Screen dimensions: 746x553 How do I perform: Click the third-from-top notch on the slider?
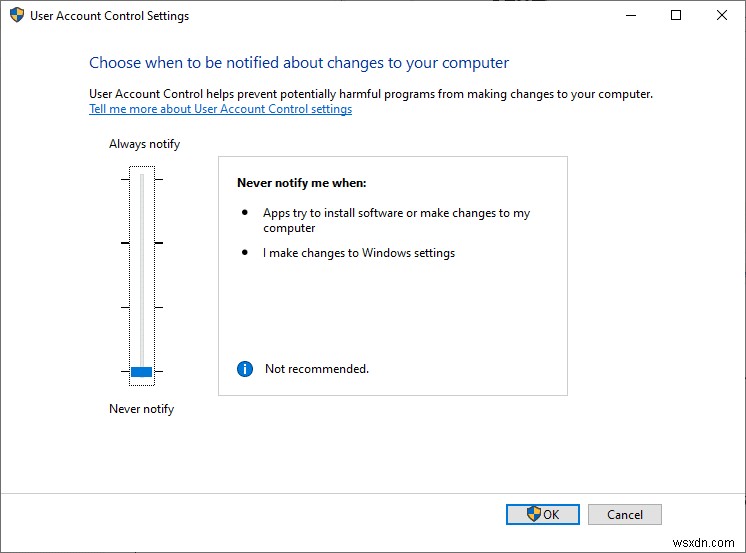pos(142,307)
